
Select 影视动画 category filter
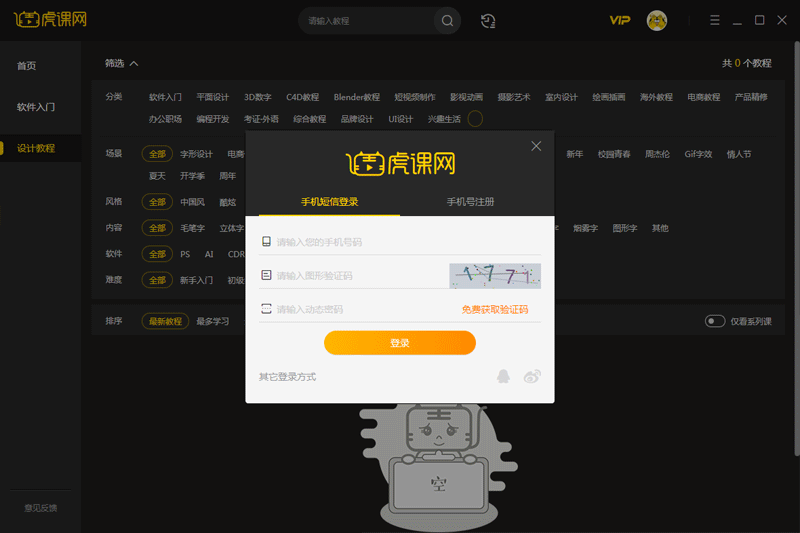(x=466, y=97)
